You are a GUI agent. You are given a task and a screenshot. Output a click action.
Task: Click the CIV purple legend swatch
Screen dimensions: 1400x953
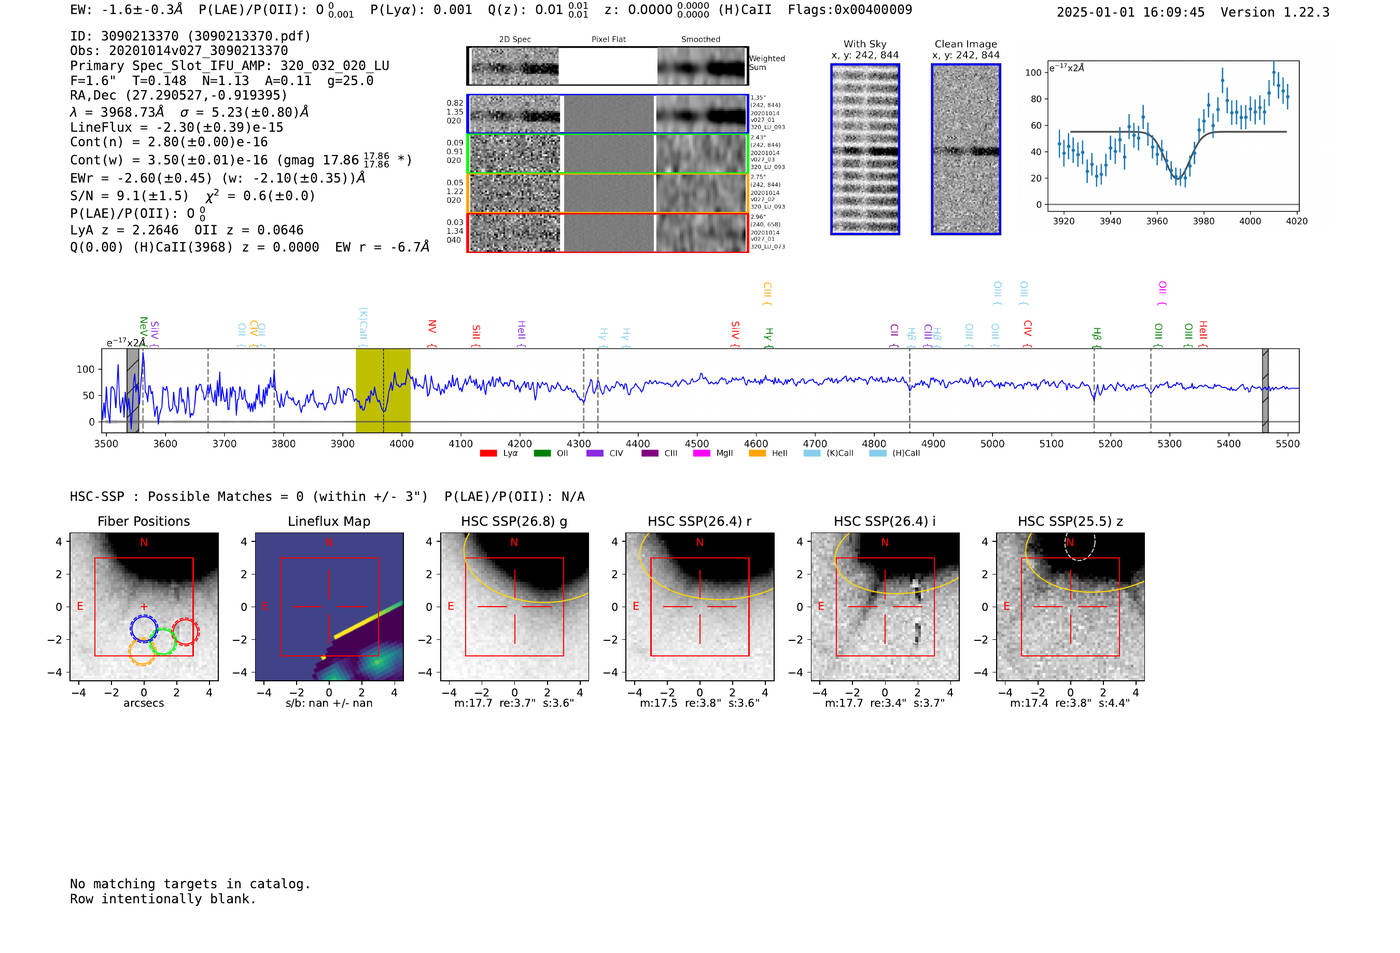(x=596, y=454)
